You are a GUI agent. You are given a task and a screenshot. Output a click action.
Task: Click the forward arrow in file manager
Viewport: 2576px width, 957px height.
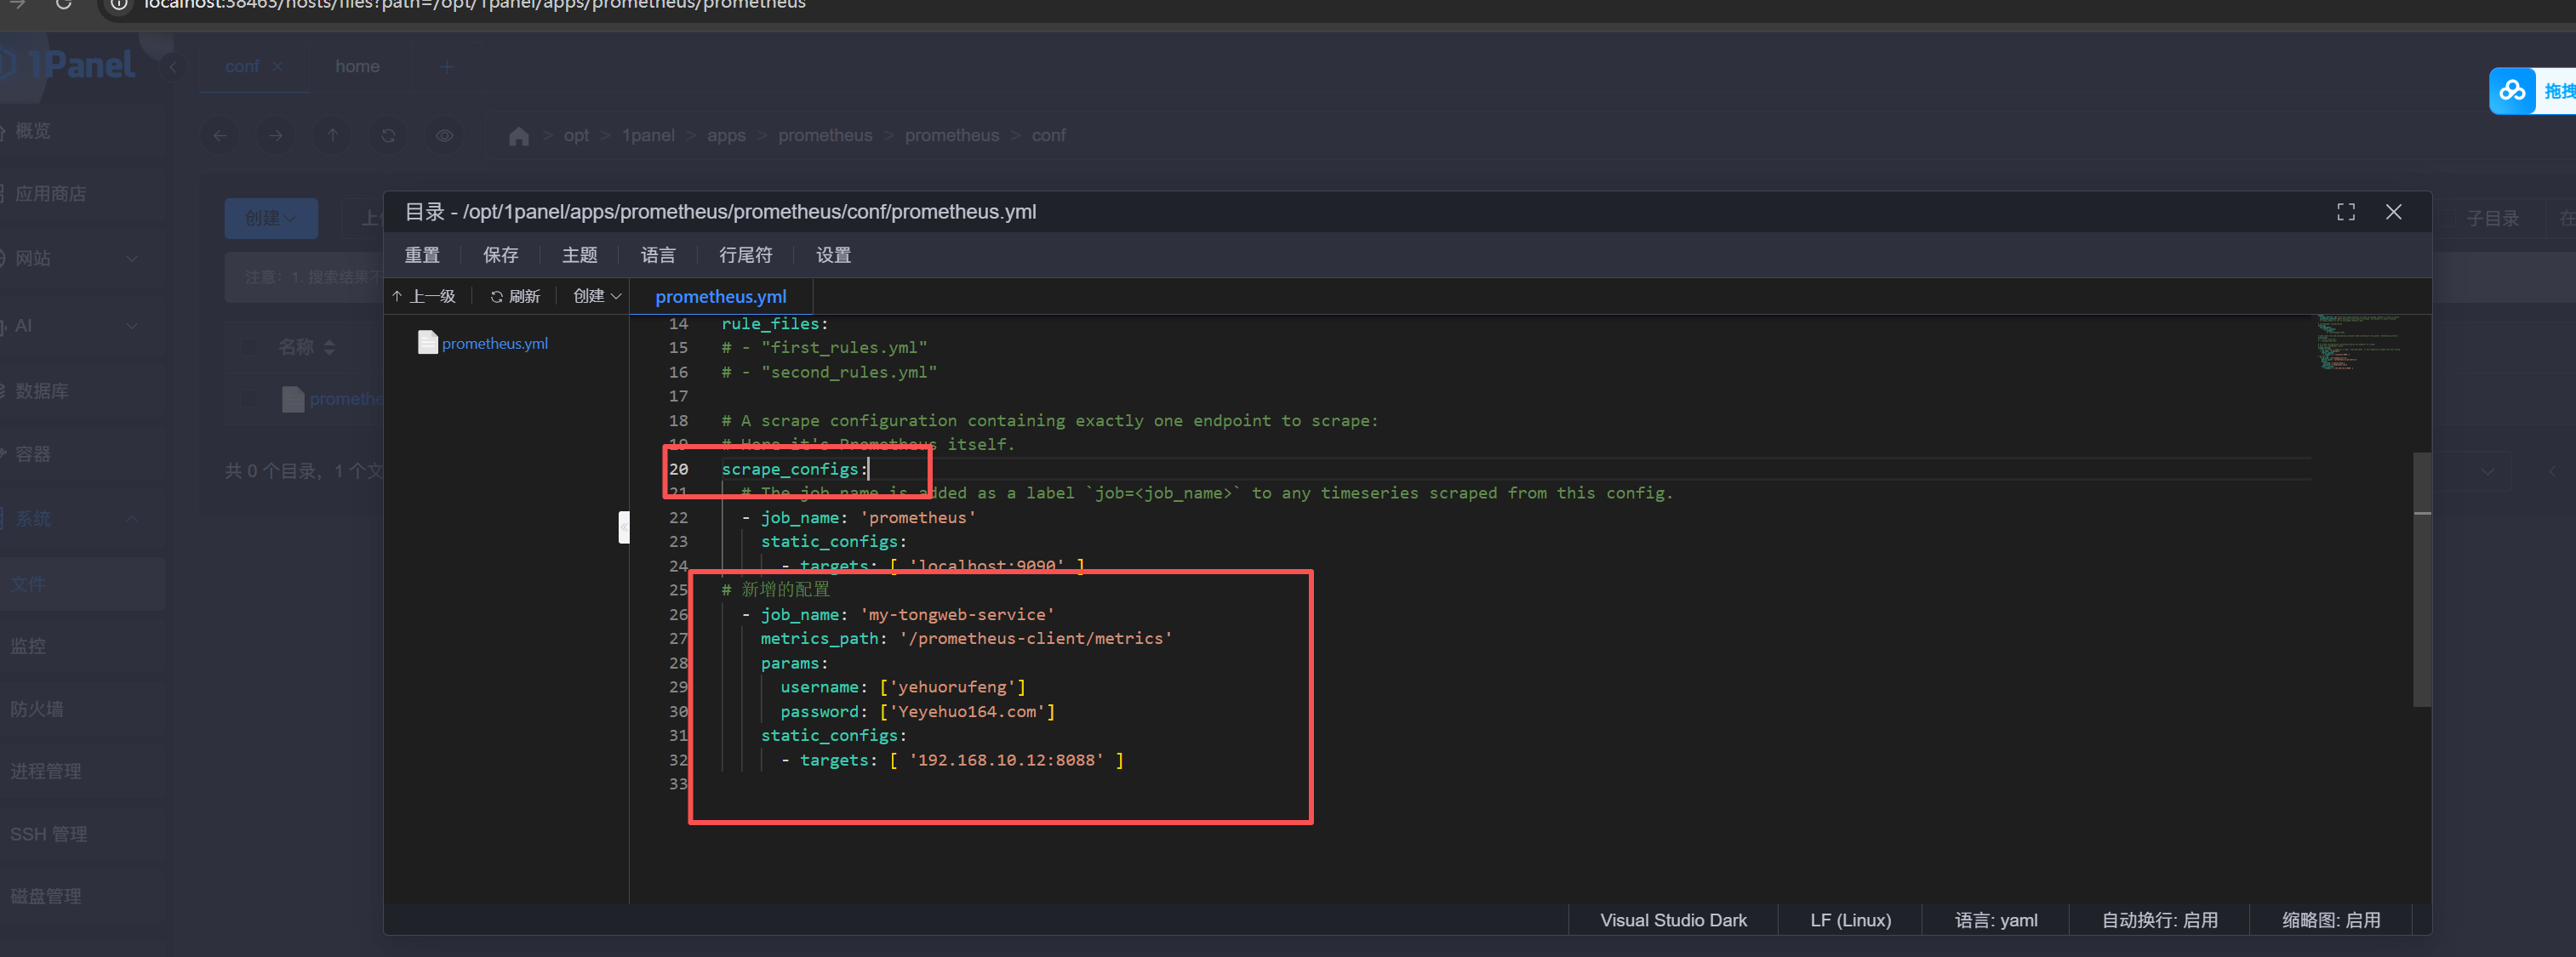pos(276,135)
